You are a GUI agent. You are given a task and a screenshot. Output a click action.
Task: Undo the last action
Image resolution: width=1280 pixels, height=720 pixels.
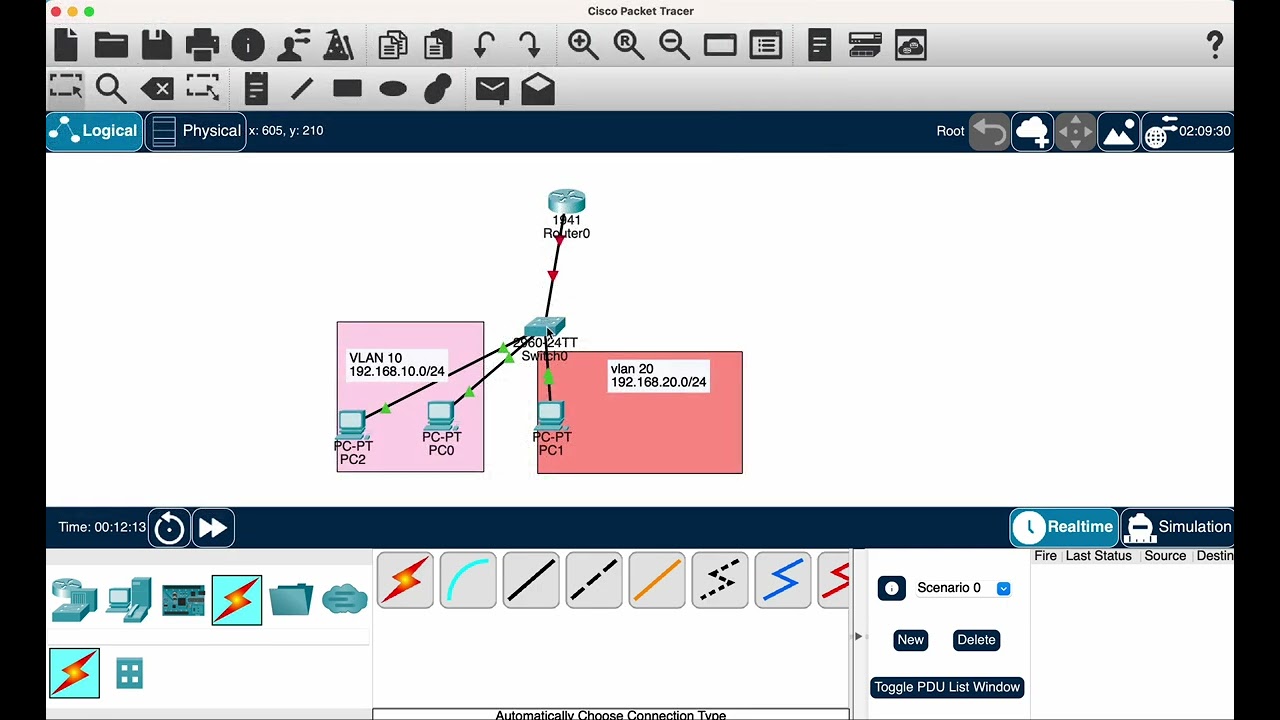pos(485,45)
